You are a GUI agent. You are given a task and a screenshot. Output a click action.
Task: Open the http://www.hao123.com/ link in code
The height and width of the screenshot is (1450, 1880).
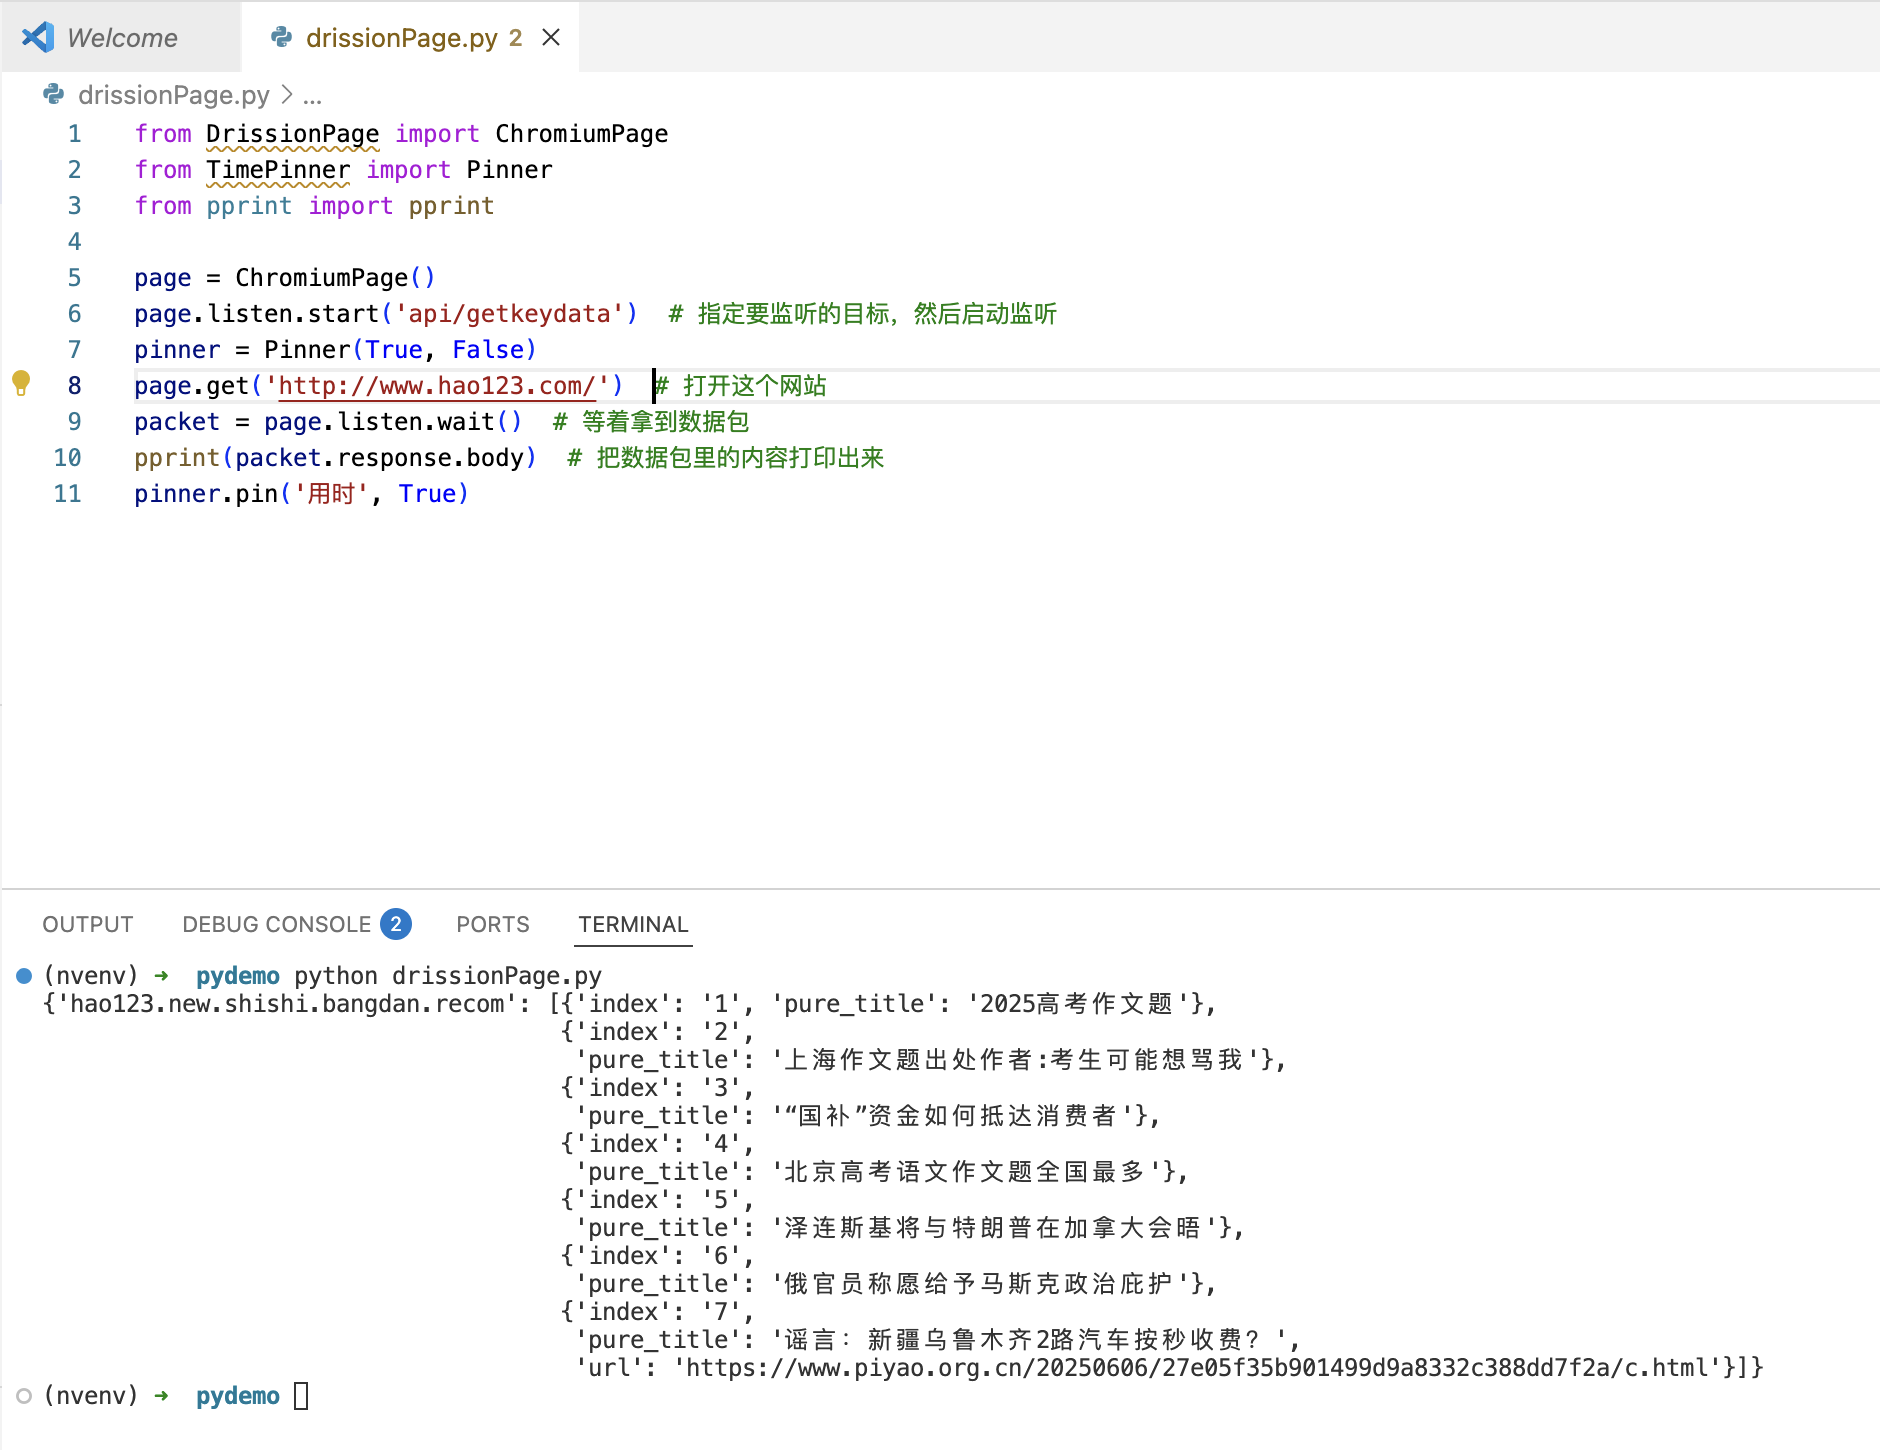437,386
